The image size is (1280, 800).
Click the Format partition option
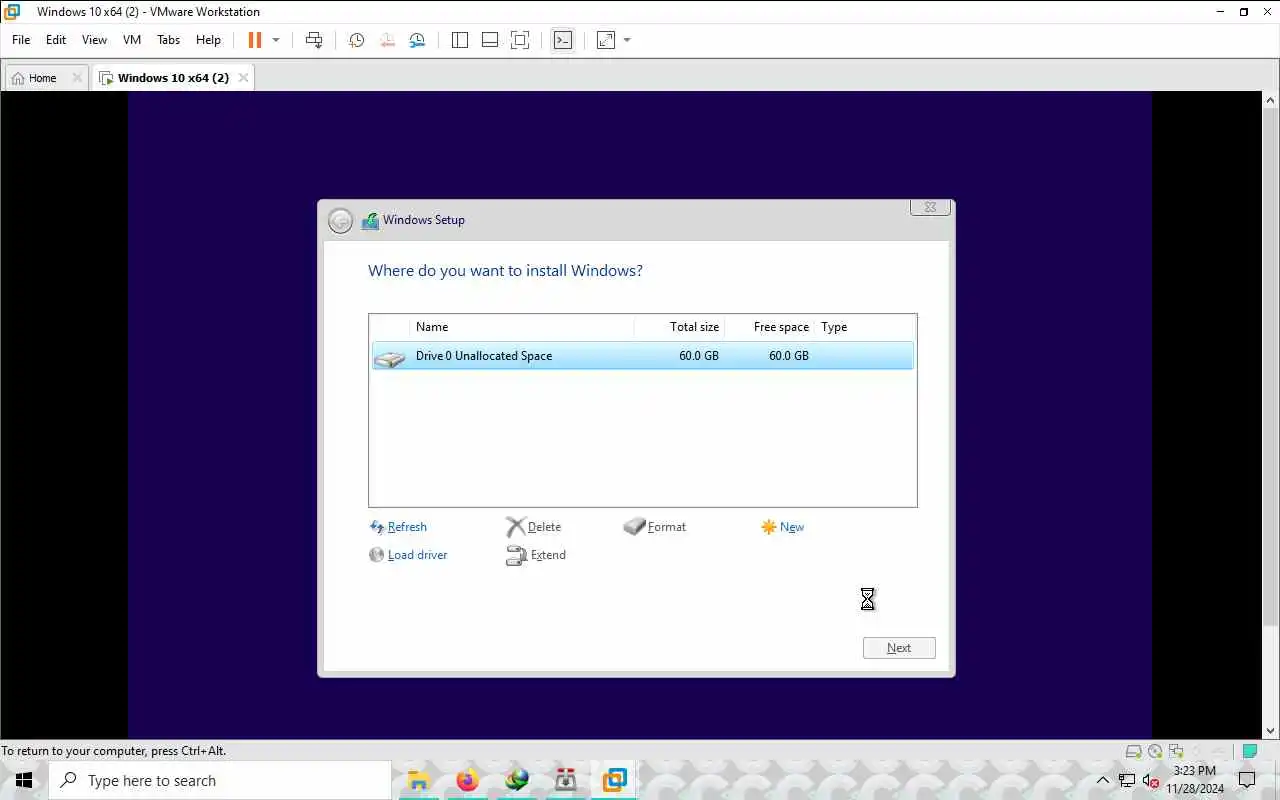pos(655,527)
